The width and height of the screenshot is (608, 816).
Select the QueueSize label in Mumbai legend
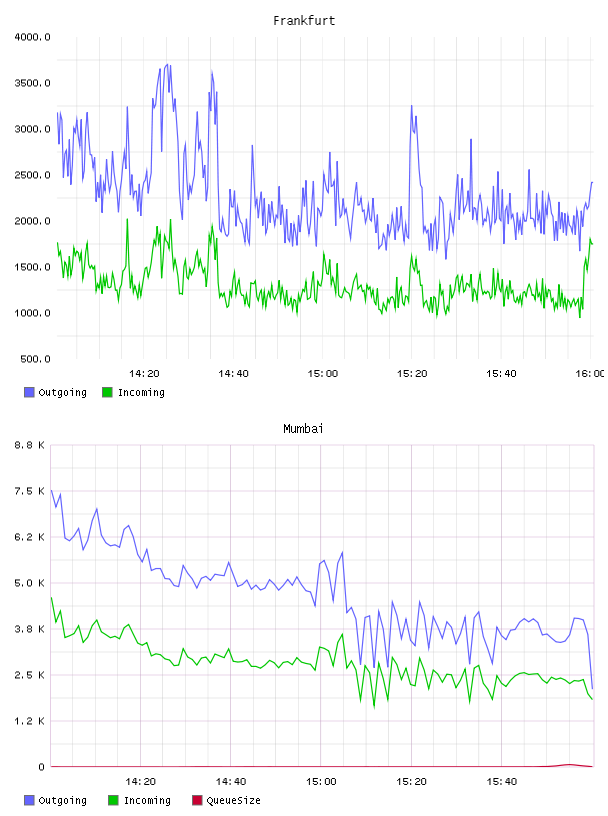(x=233, y=800)
